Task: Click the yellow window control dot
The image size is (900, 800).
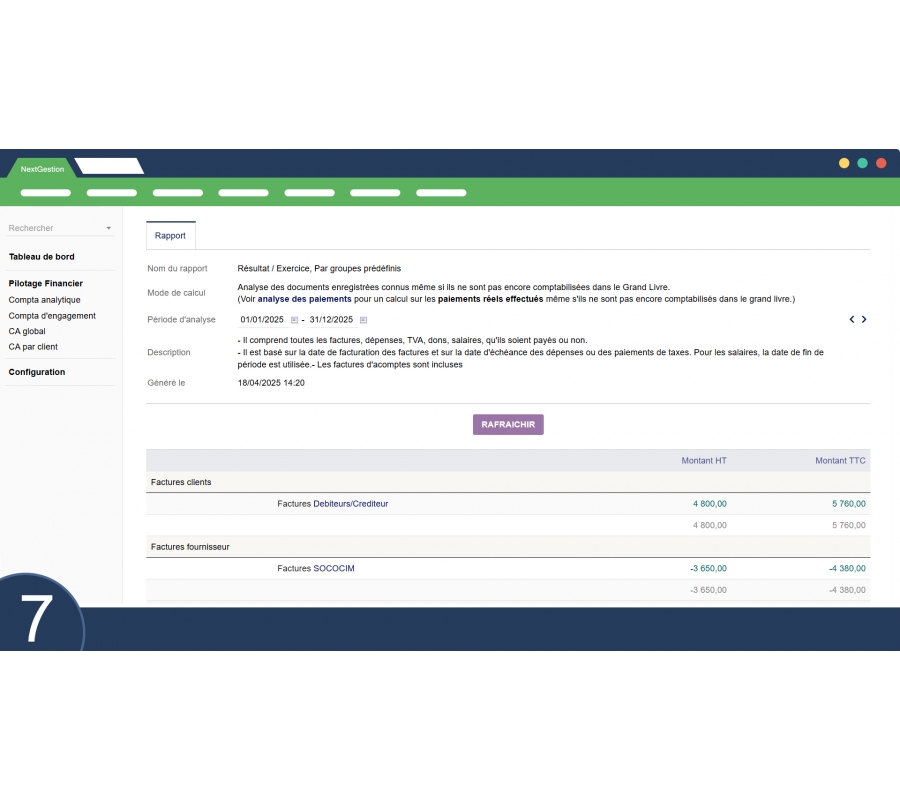Action: [x=844, y=163]
